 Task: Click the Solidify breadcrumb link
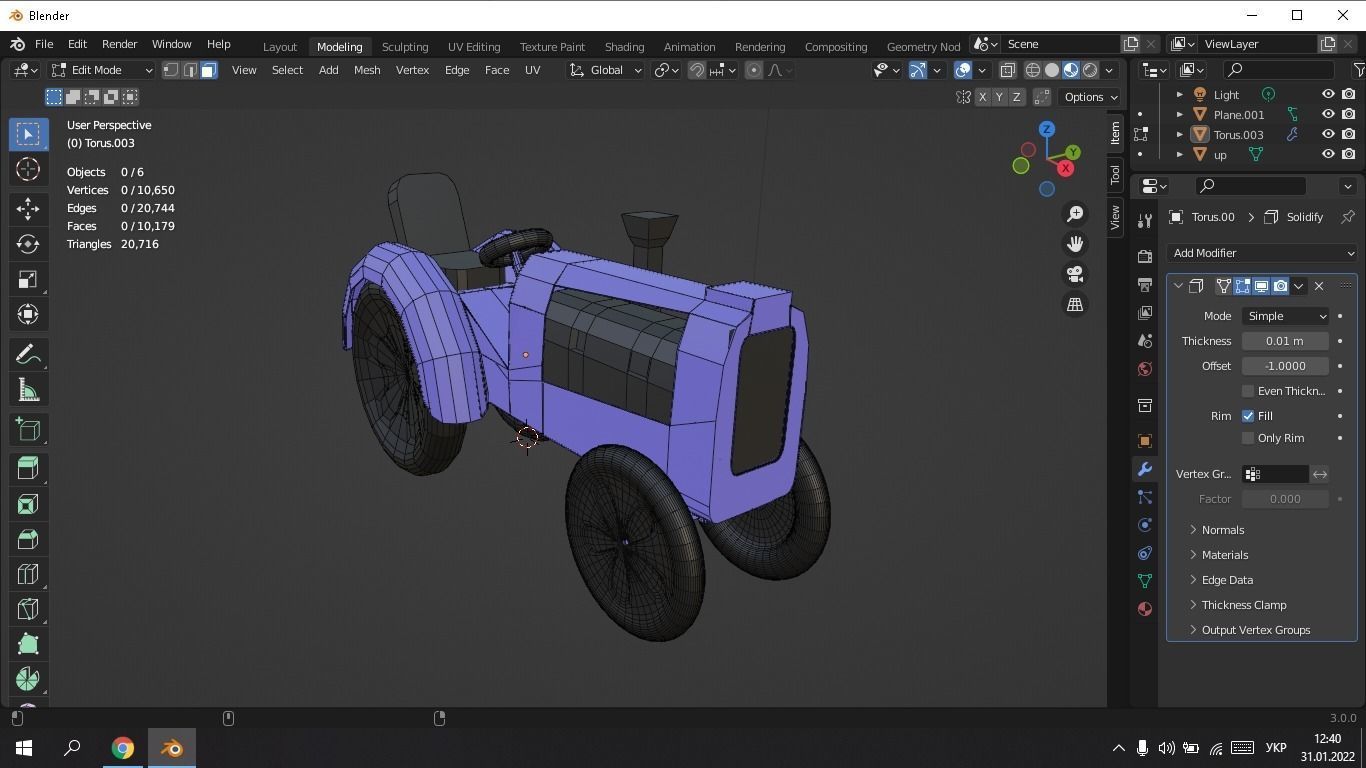click(x=1304, y=216)
